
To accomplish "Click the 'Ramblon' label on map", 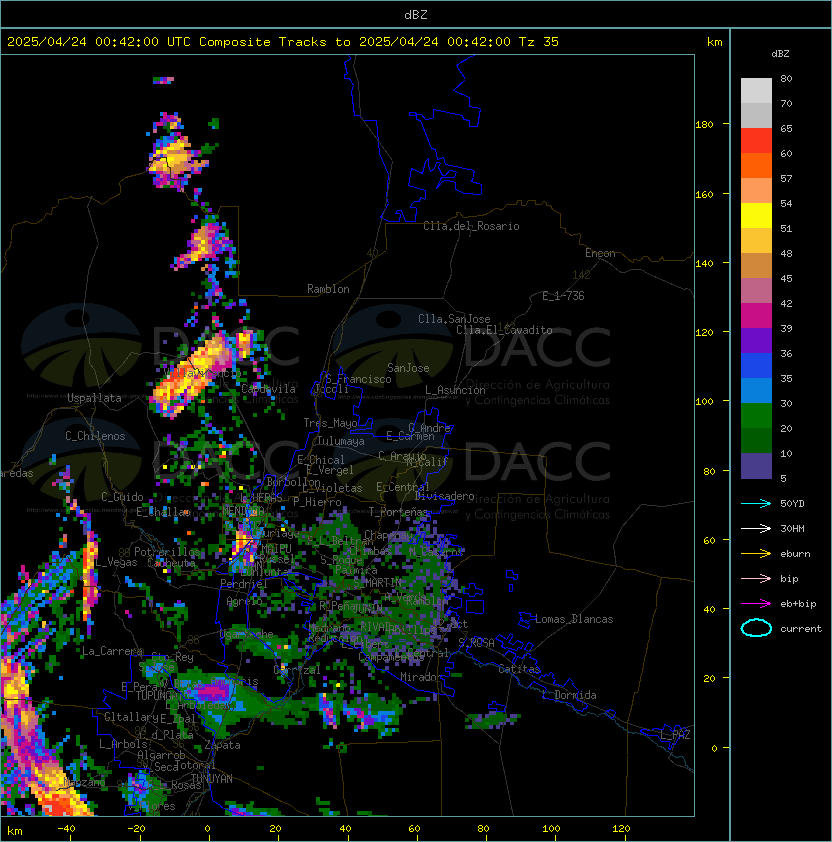I will tap(328, 289).
